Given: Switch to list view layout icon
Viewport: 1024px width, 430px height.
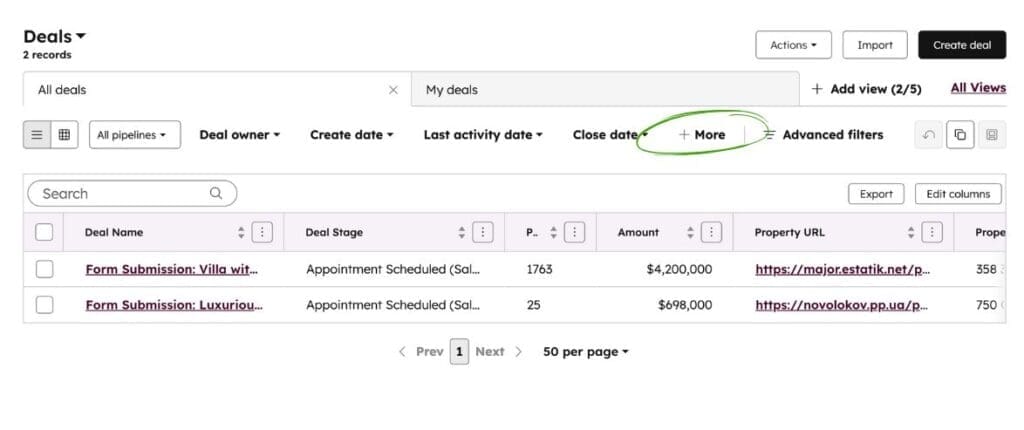Looking at the screenshot, I should tap(37, 135).
